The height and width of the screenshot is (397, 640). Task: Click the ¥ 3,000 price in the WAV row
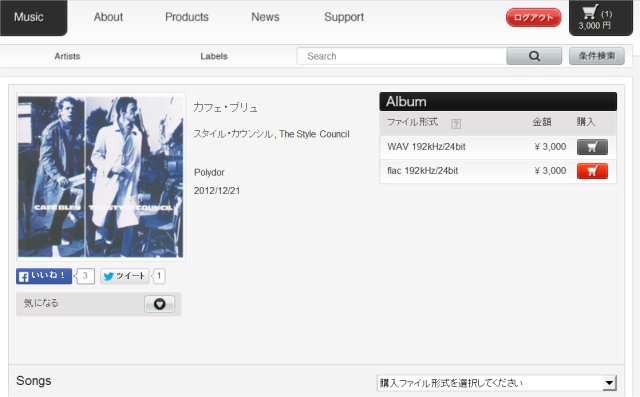point(550,147)
